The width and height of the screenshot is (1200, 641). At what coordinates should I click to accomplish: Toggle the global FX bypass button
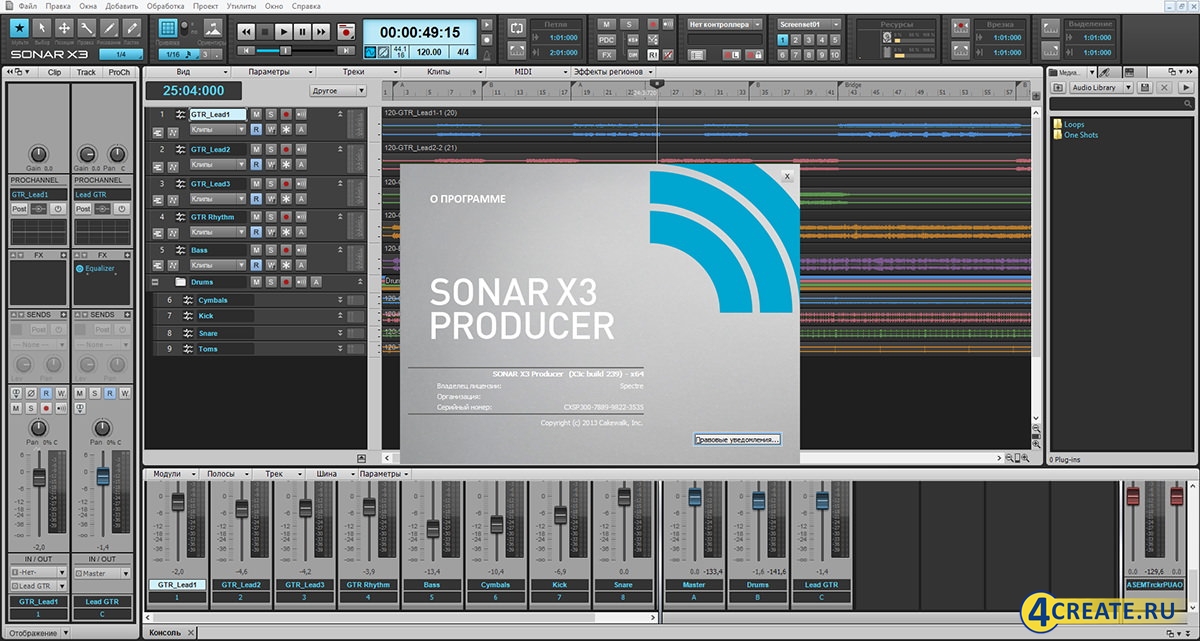[x=607, y=54]
